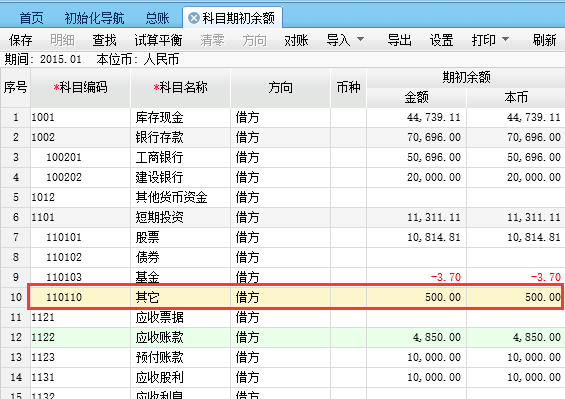Screen dimensions: 565x399
Task: Select account code 1122 cell
Action: pos(81,337)
